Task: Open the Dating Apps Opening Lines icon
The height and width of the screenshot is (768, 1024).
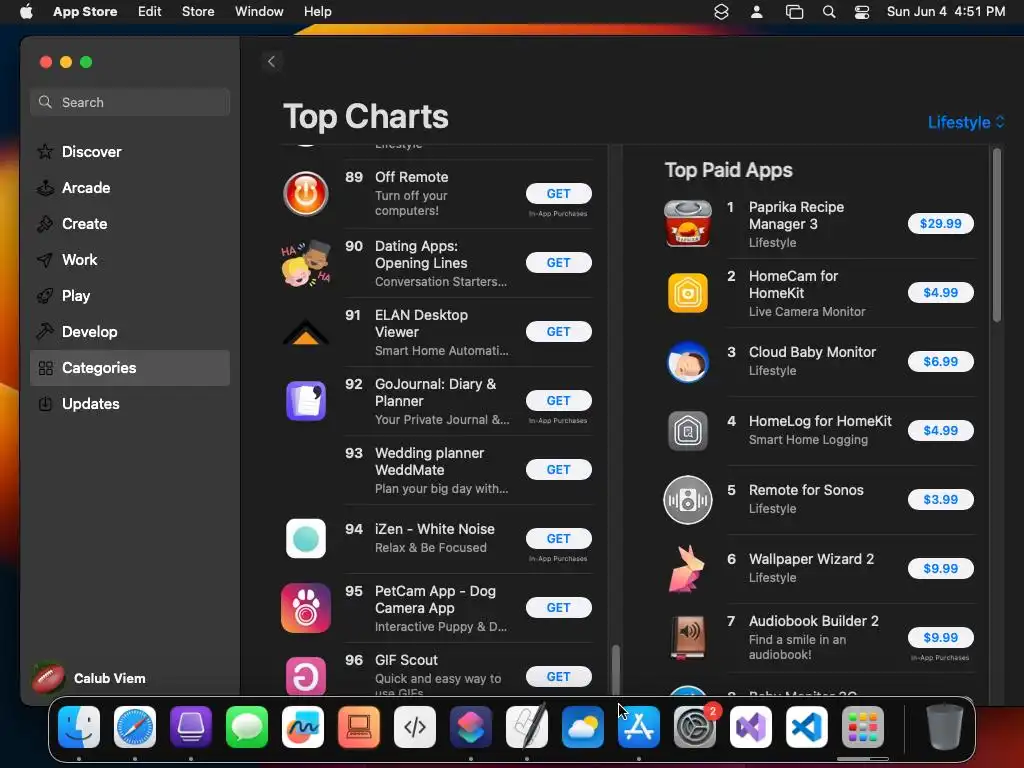Action: pos(306,263)
